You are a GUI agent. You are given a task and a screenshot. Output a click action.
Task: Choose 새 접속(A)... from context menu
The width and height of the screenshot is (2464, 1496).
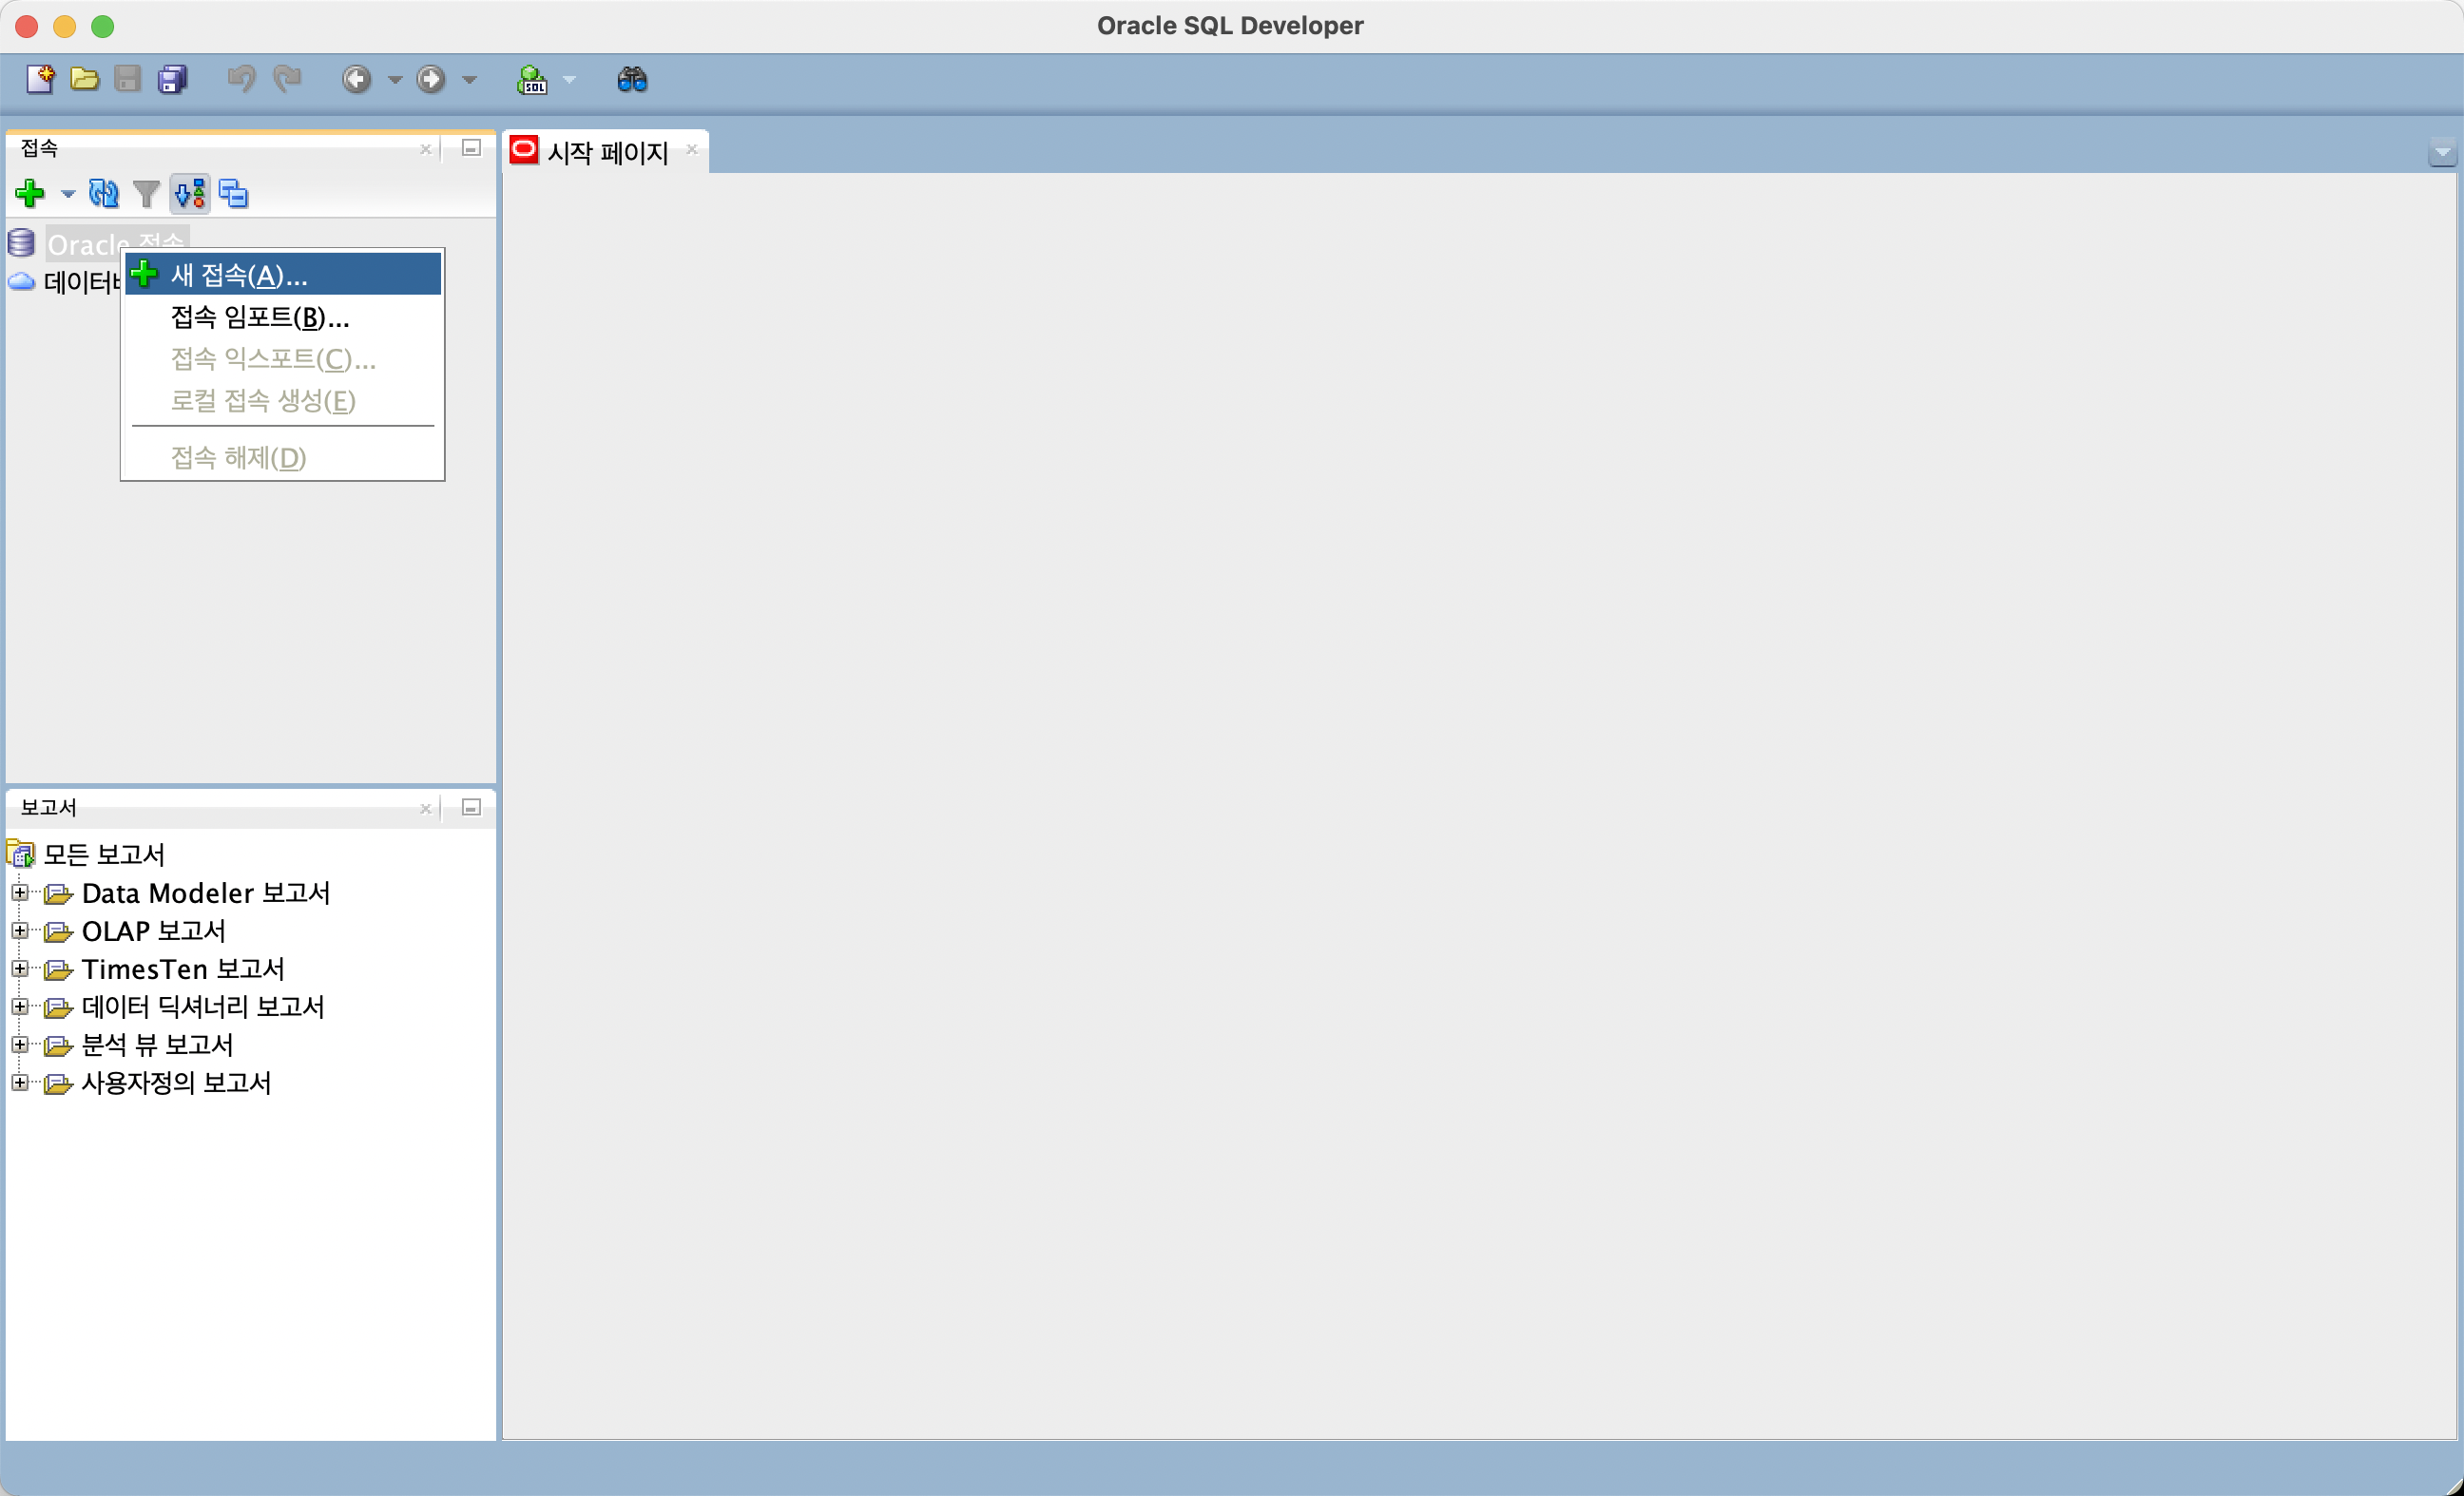283,274
